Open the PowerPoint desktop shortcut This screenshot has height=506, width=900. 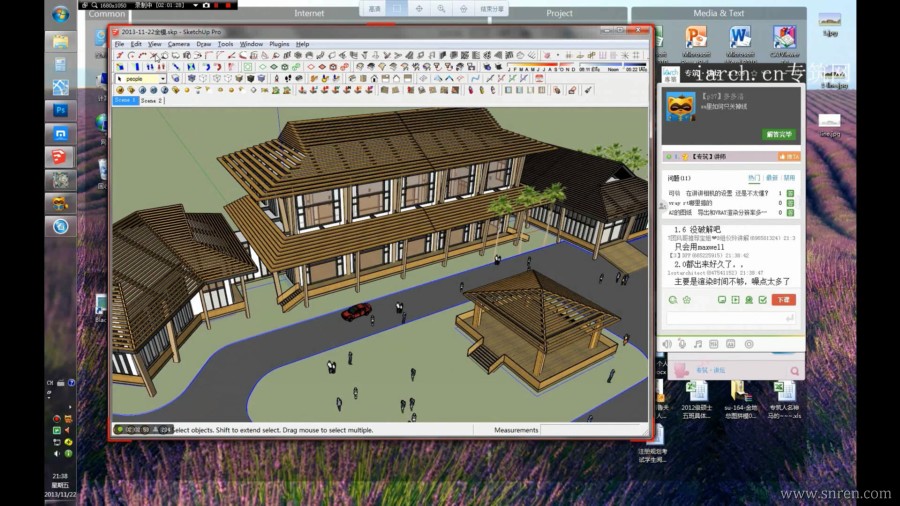tap(696, 38)
